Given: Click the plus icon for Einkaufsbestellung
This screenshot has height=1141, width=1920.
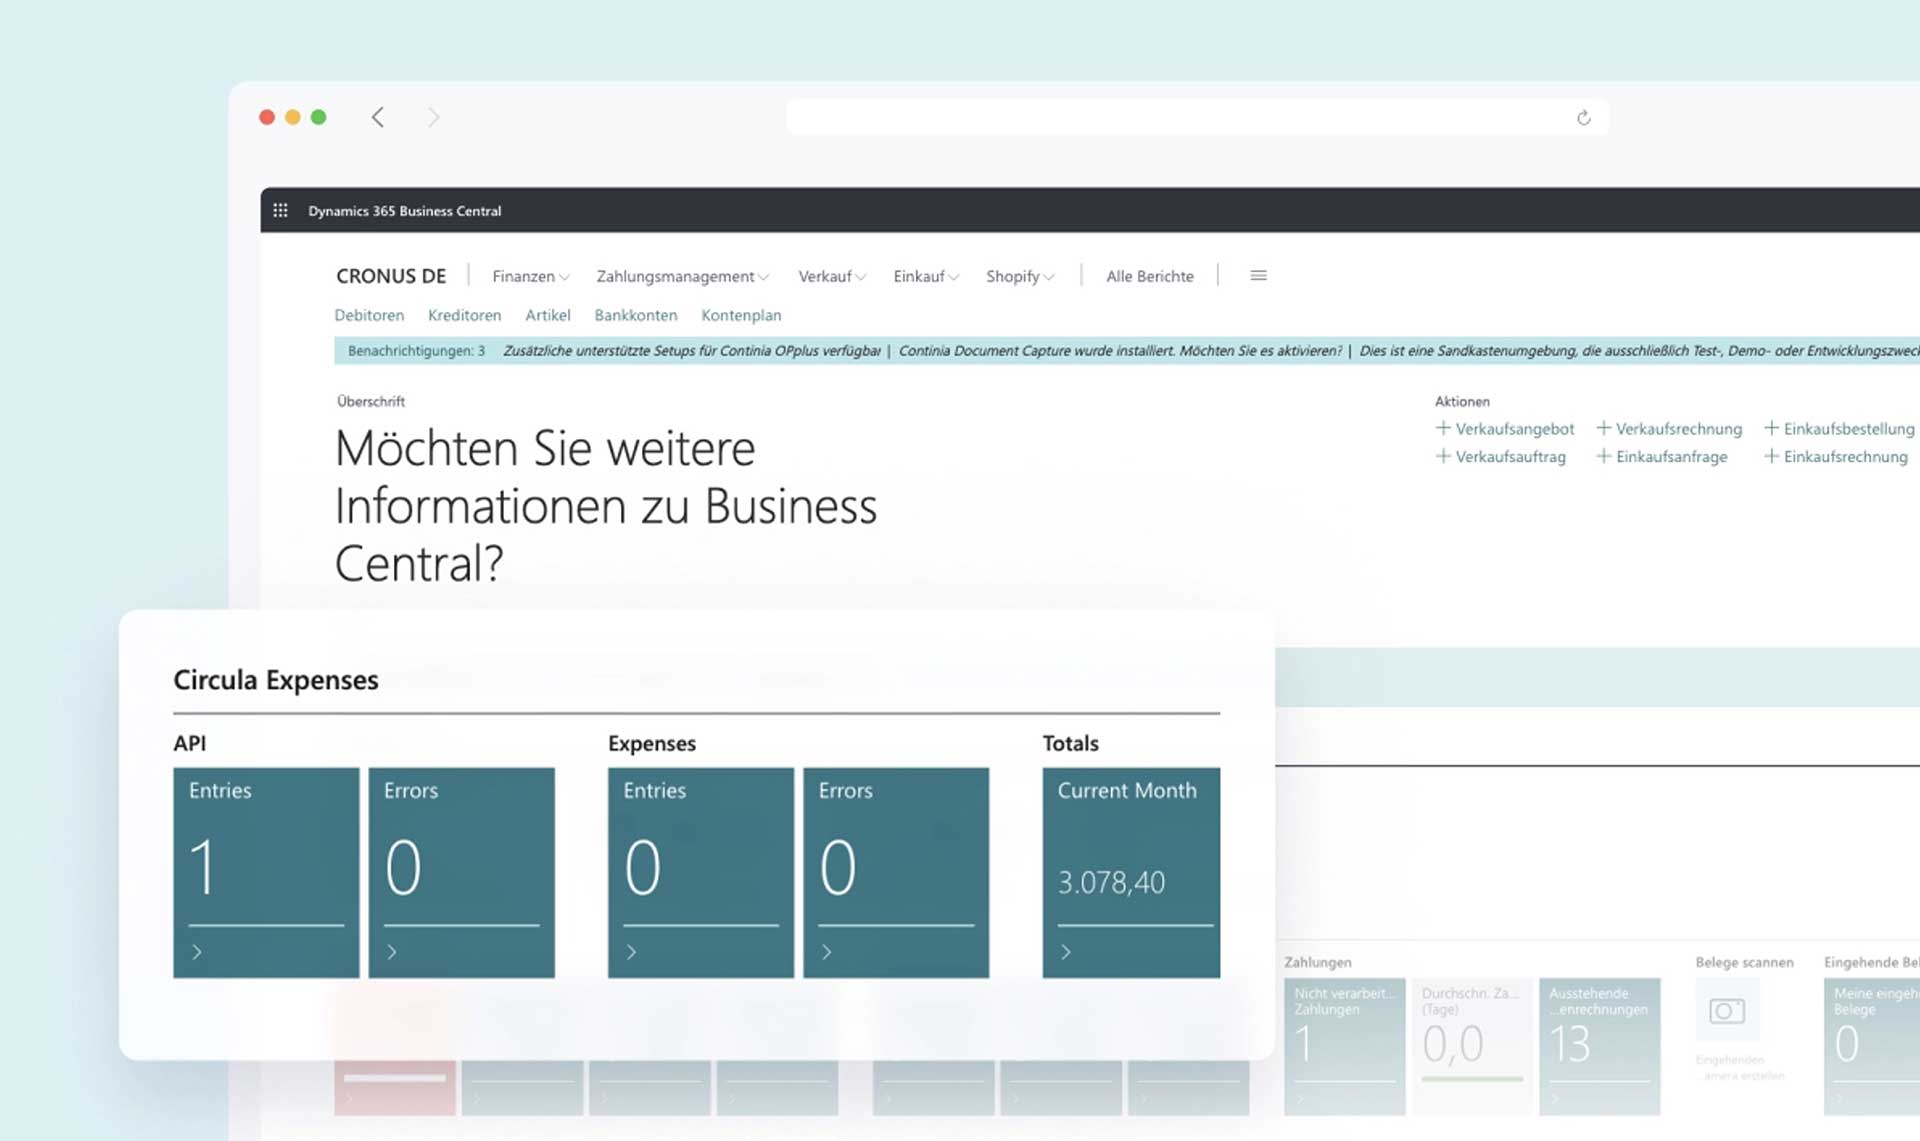Looking at the screenshot, I should pos(1771,428).
